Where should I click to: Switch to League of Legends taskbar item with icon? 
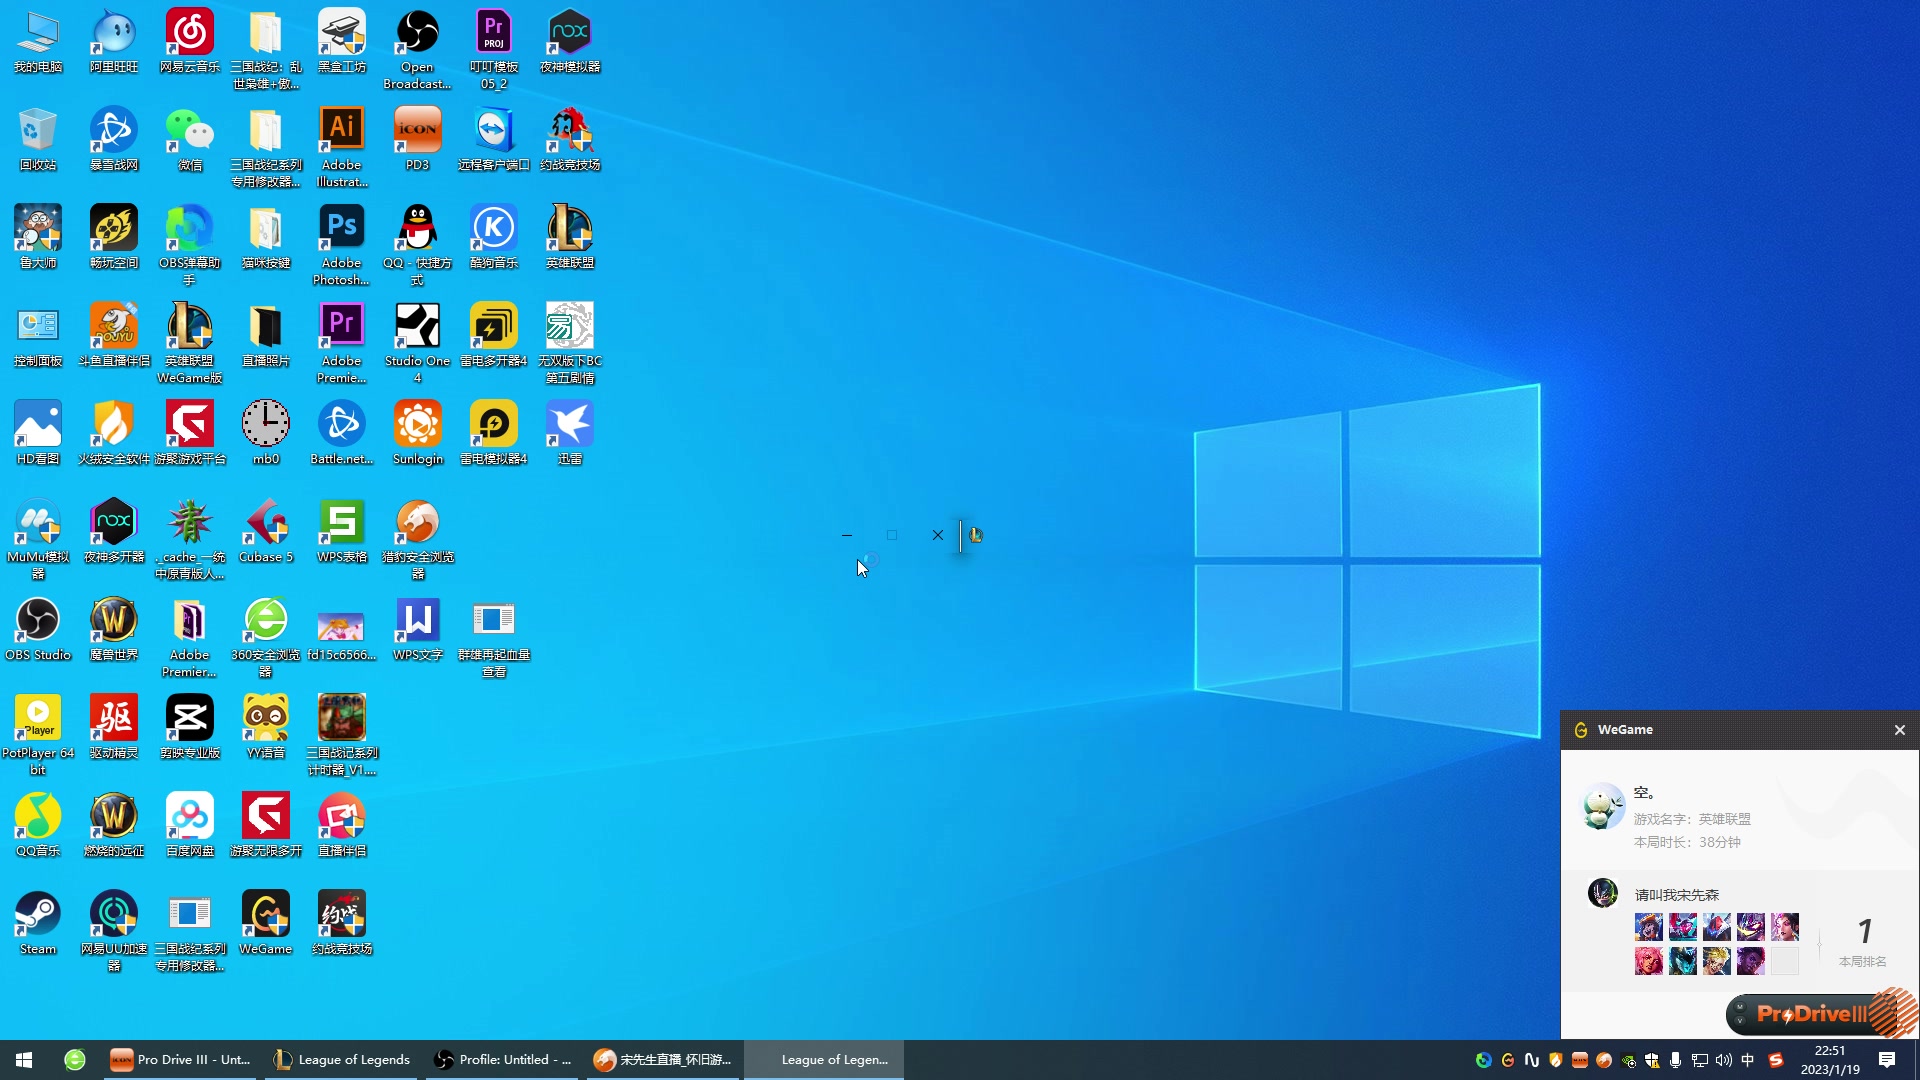(x=343, y=1060)
